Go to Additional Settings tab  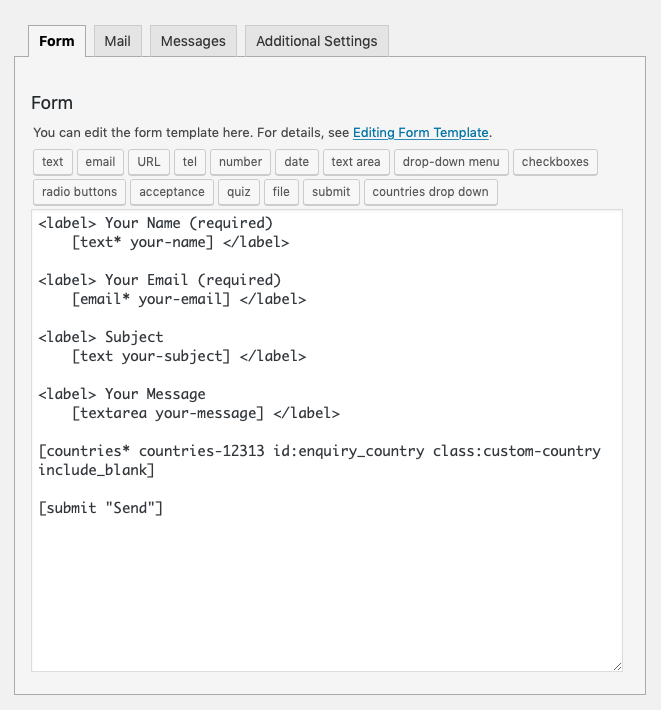pos(316,41)
